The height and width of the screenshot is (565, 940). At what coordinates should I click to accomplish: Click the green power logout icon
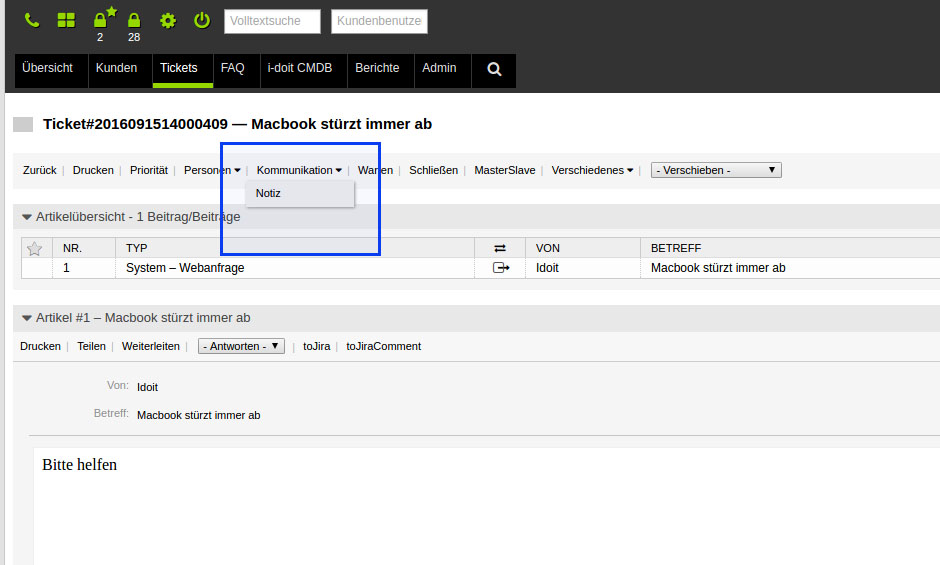point(202,20)
